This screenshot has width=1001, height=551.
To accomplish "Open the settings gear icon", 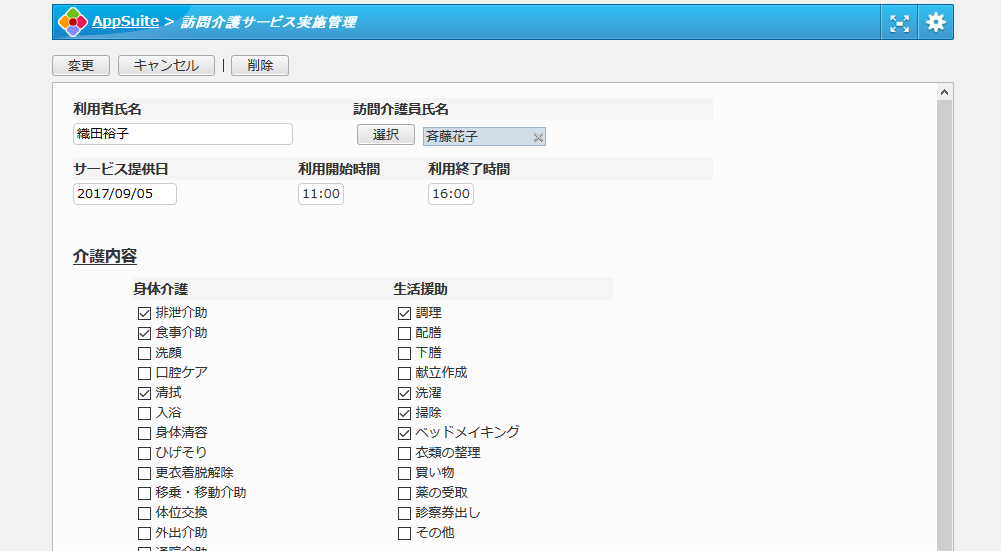I will (x=935, y=22).
